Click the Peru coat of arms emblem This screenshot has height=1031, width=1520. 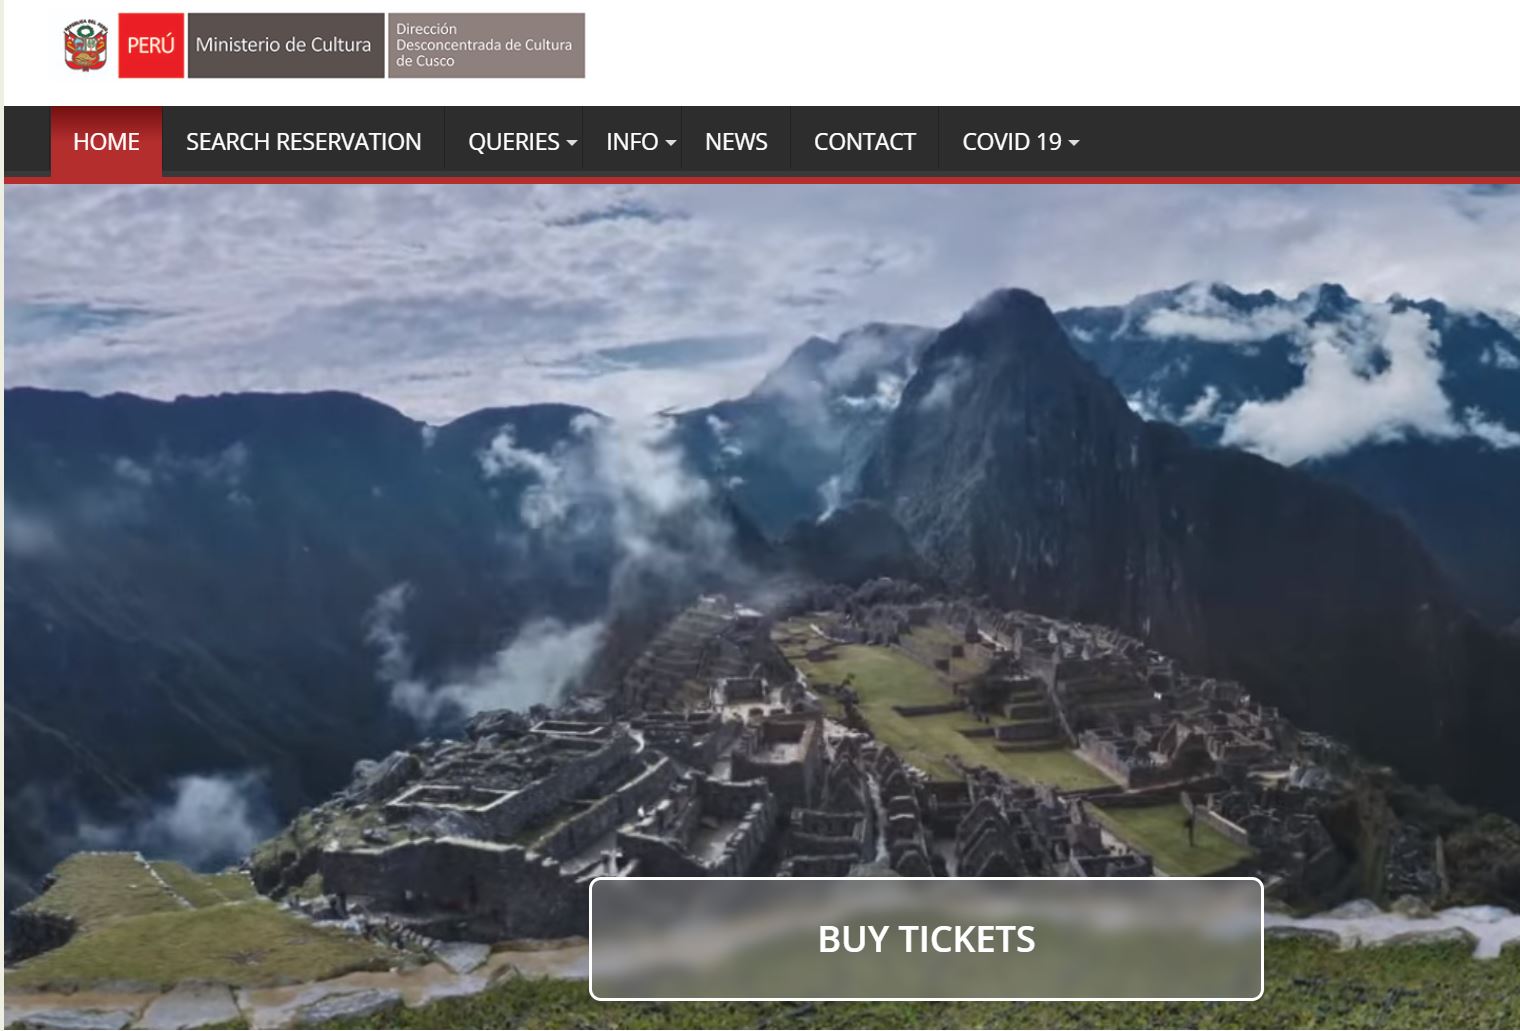[x=86, y=45]
